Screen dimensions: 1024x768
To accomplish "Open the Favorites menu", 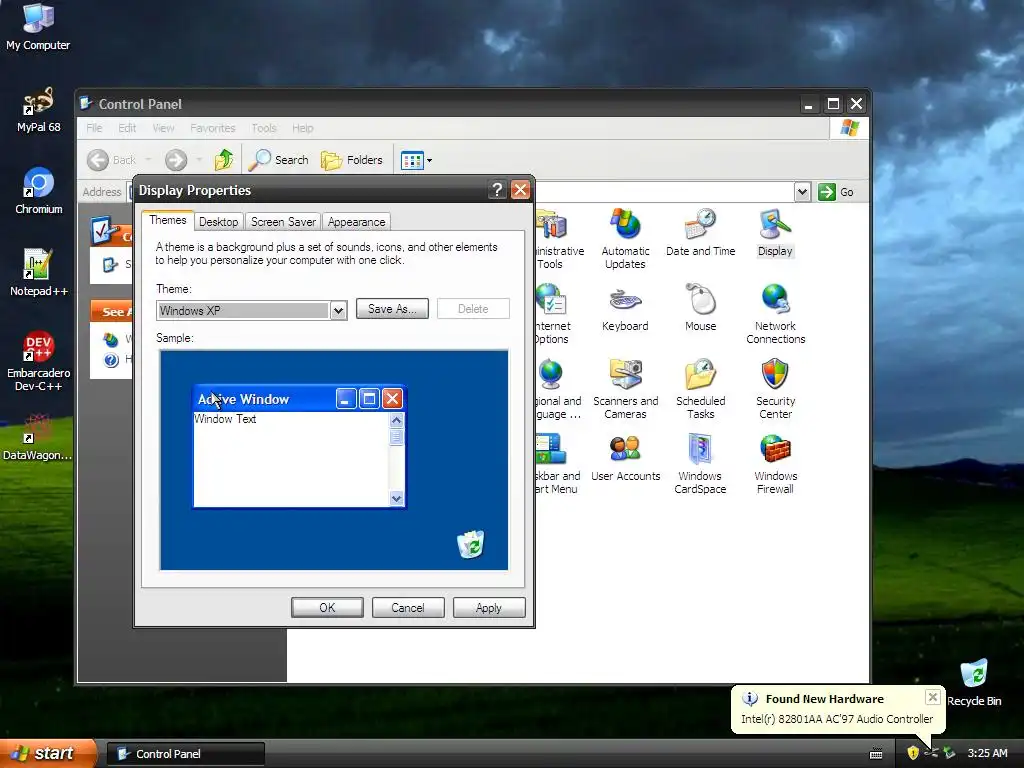I will point(212,128).
